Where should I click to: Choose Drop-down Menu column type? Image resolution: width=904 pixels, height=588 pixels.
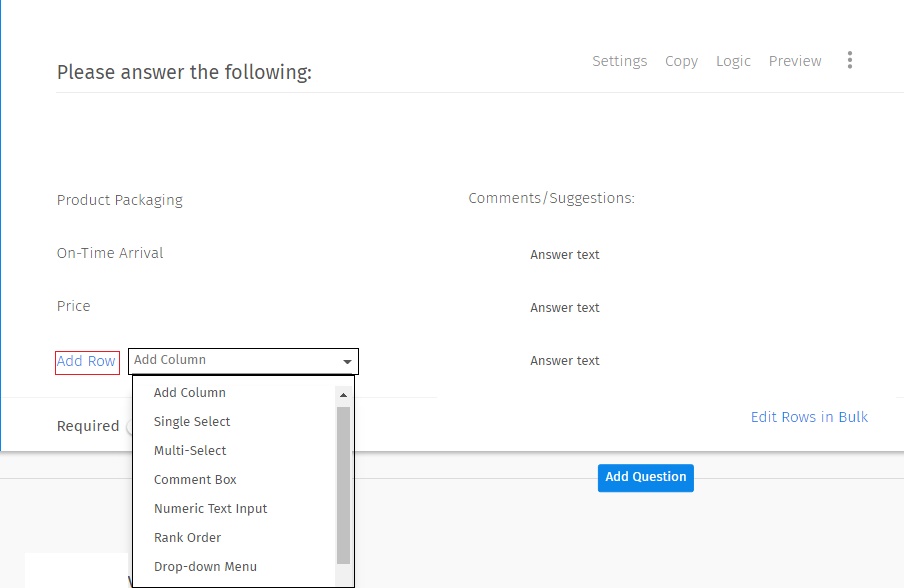pos(205,567)
